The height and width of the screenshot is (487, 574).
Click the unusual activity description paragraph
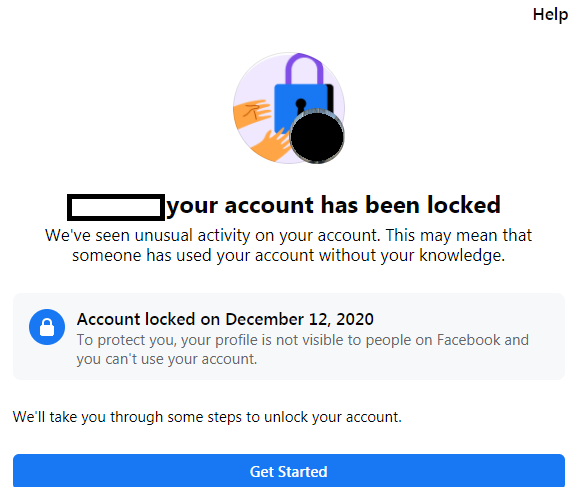[288, 245]
